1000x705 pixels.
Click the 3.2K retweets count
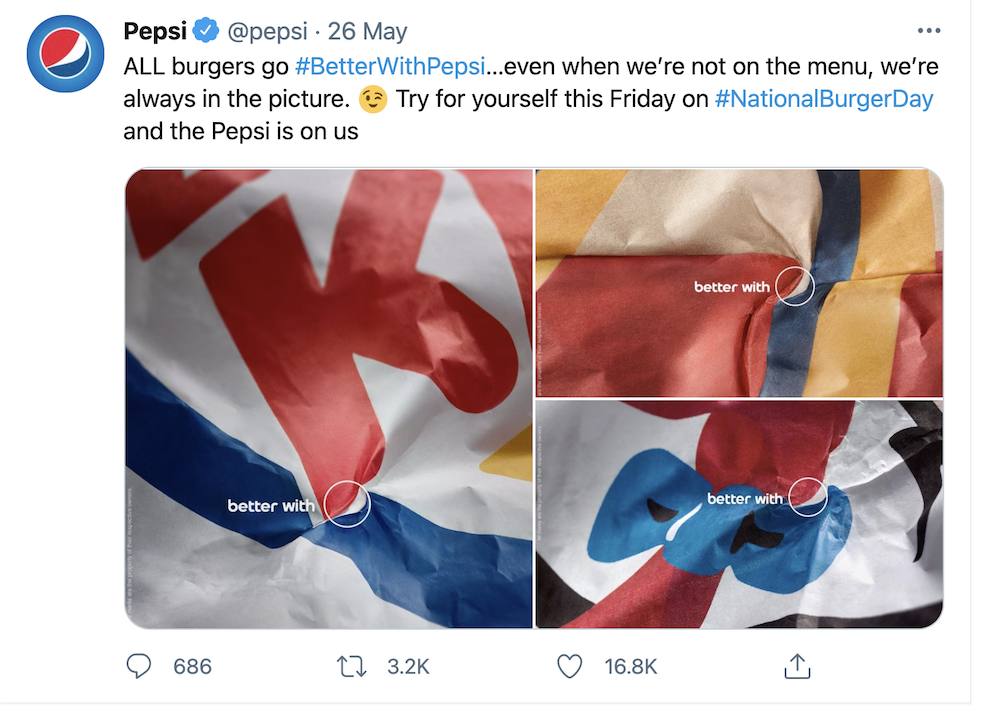click(408, 666)
